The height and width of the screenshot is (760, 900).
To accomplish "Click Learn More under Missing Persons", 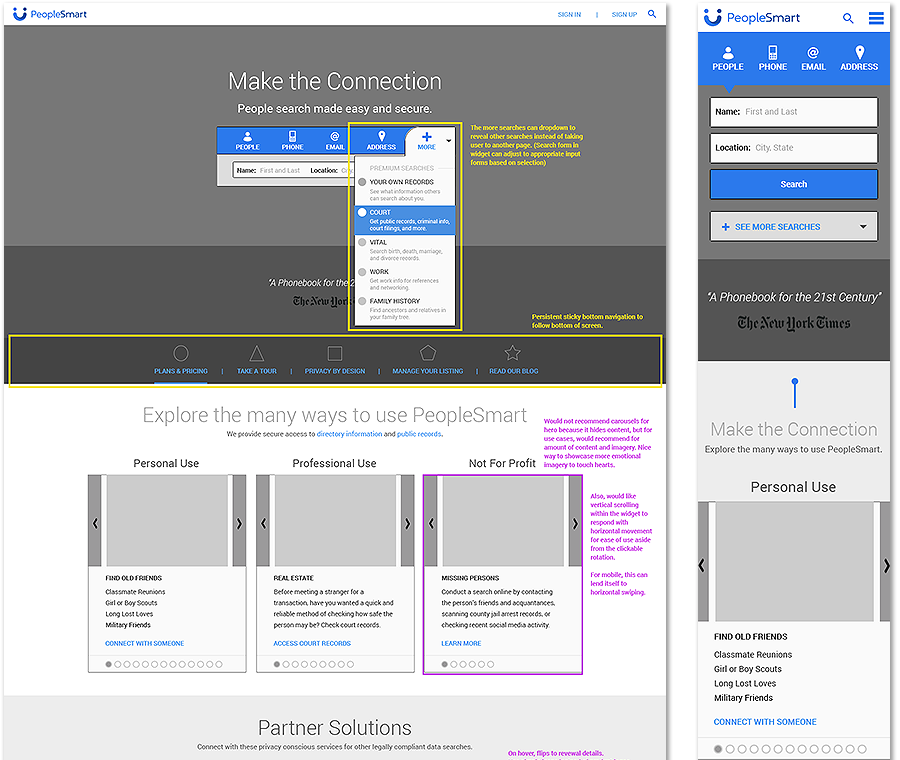I will [x=461, y=643].
